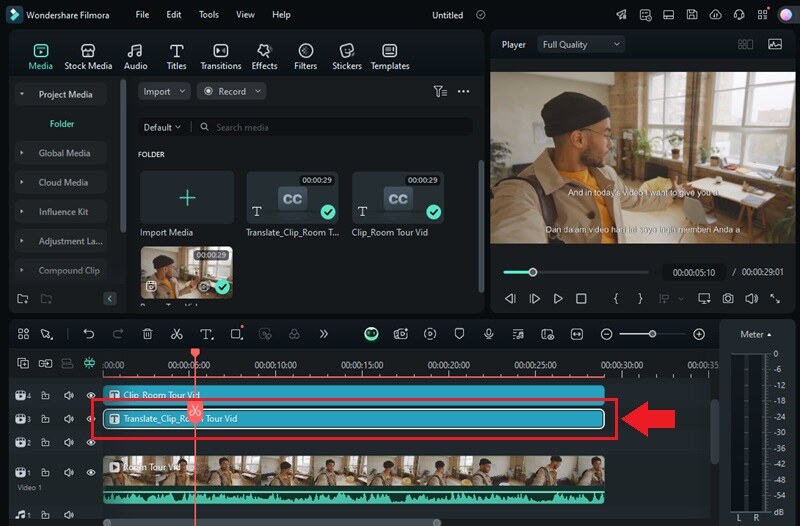Screen dimensions: 800x526
Task: Open the File menu
Action: pyautogui.click(x=142, y=15)
